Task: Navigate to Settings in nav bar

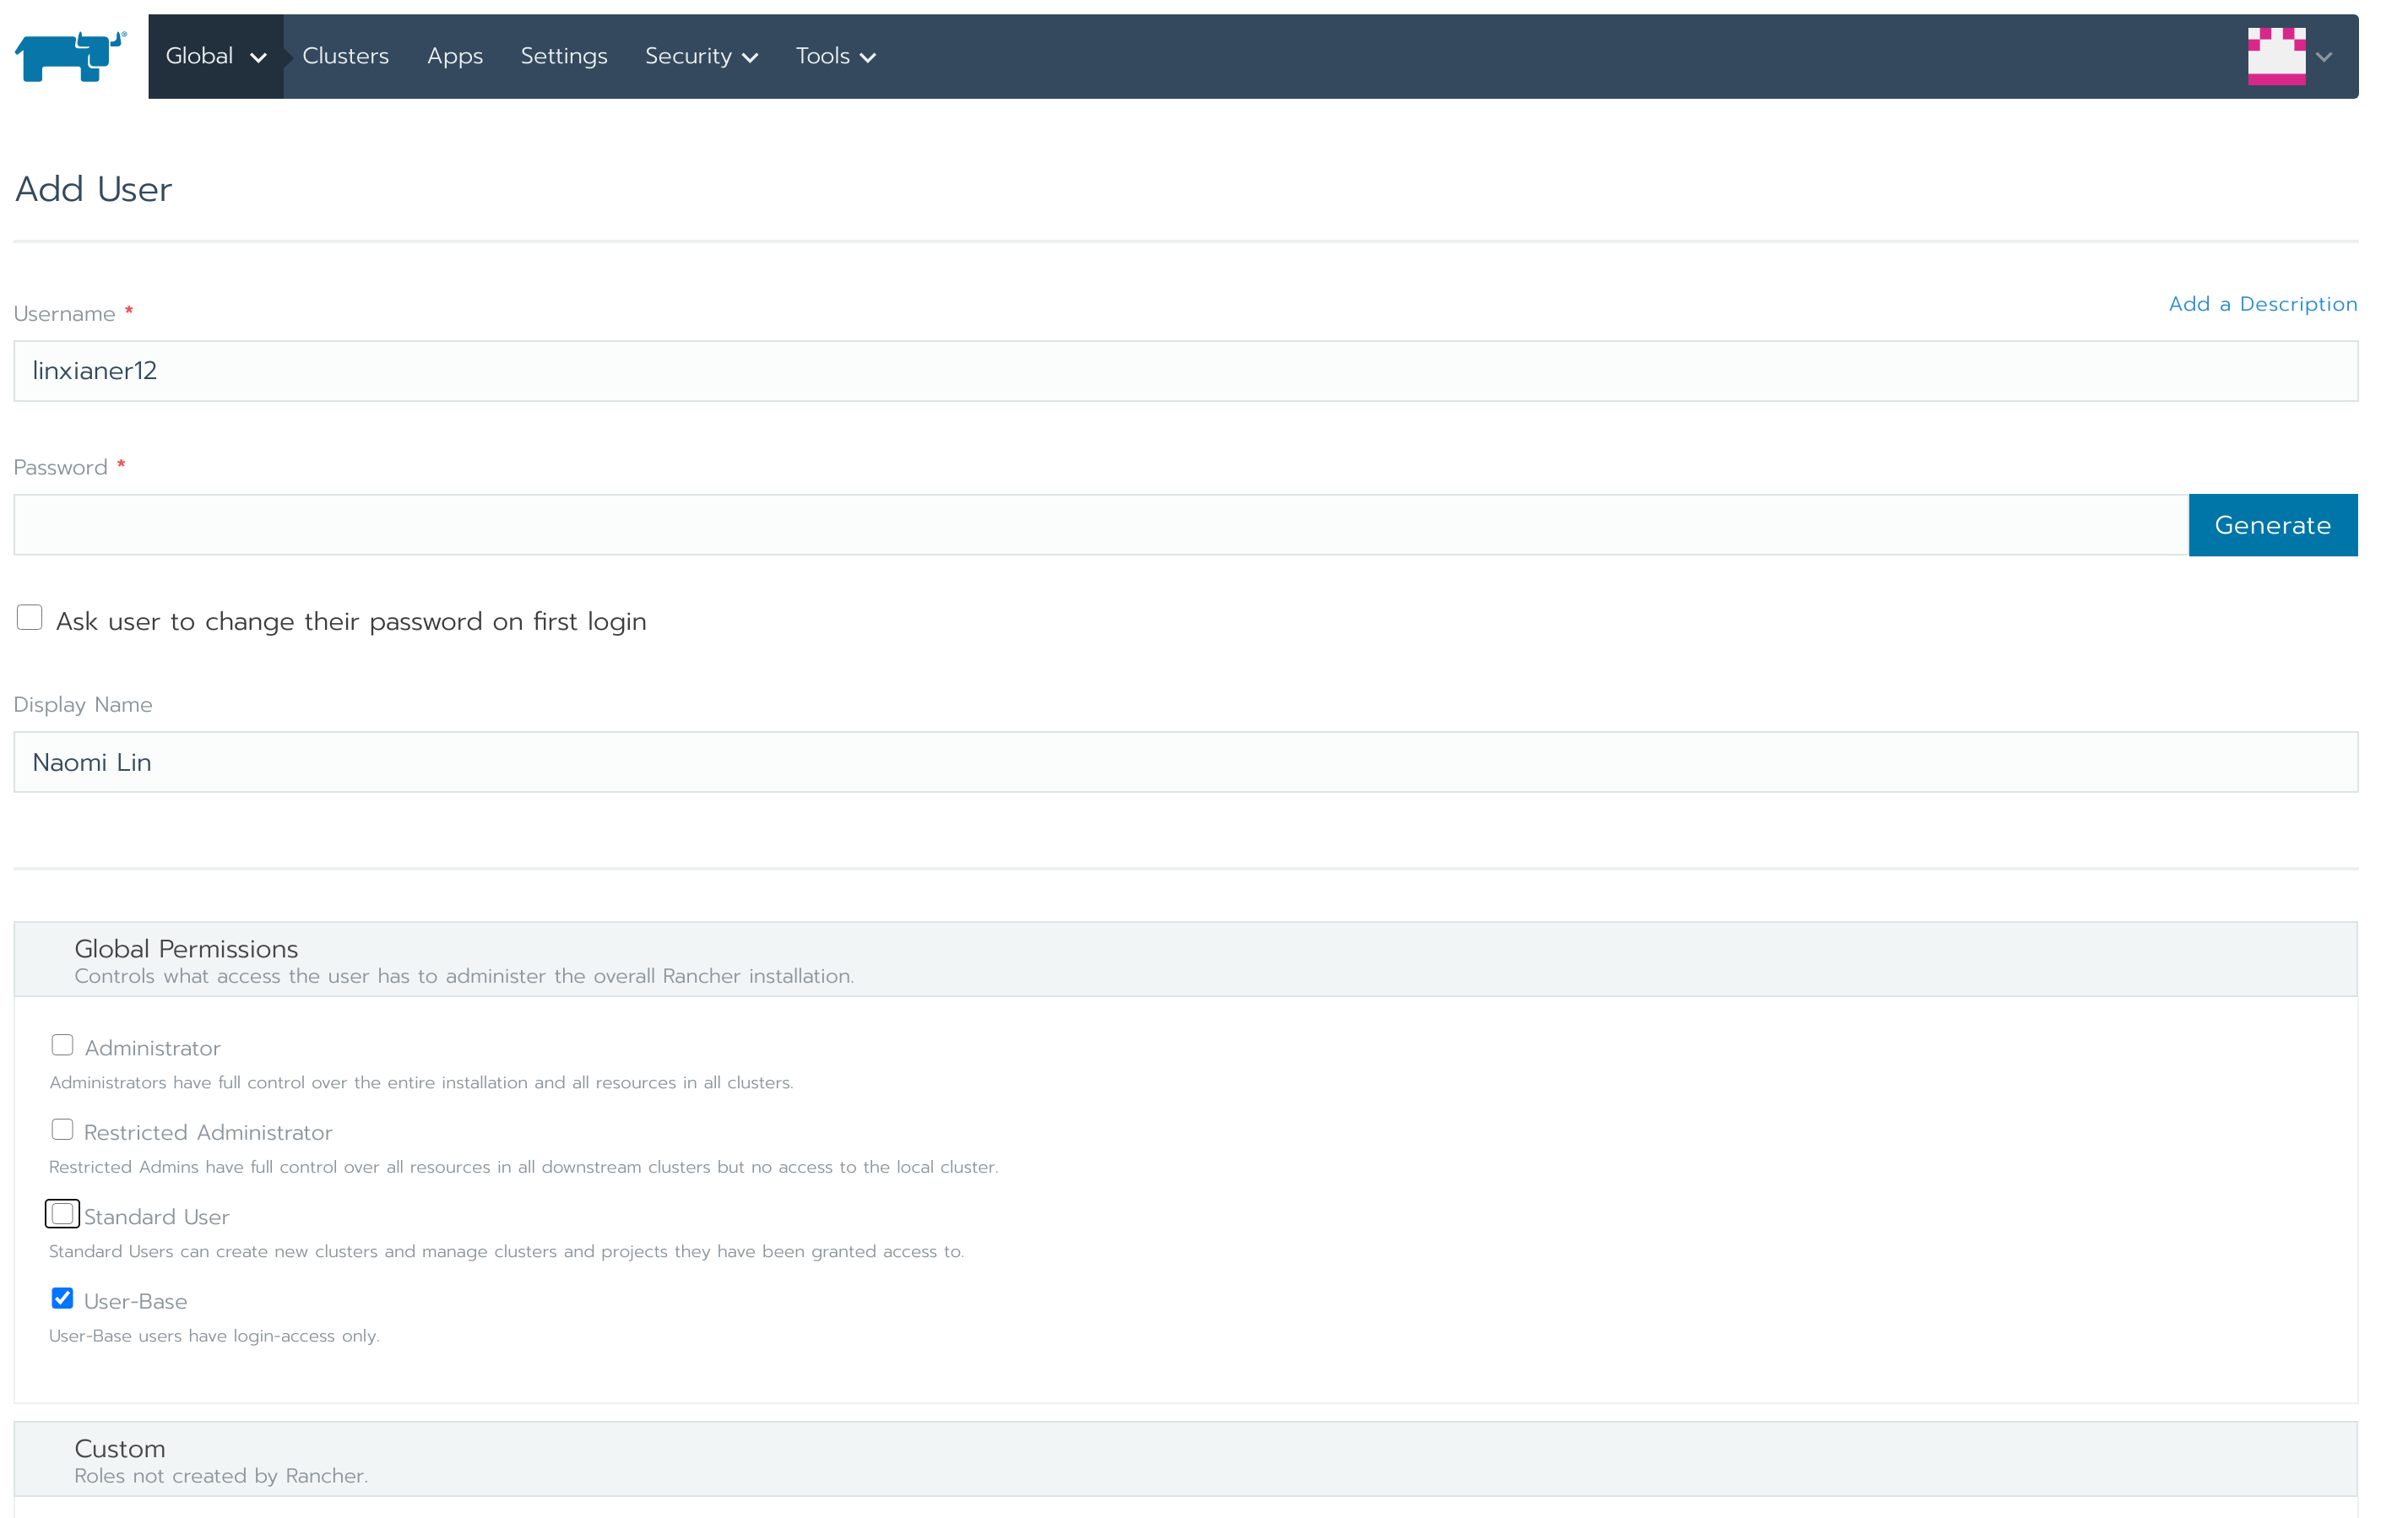Action: (563, 56)
